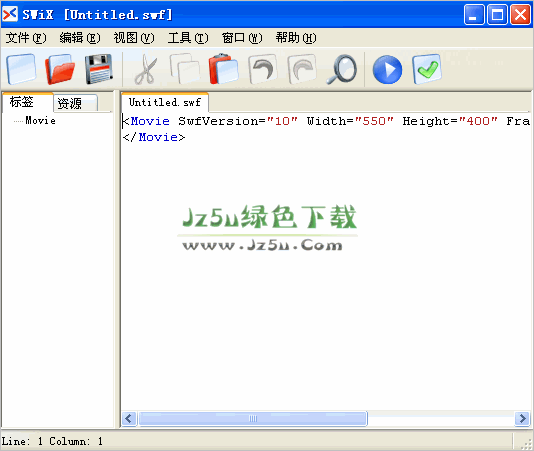The image size is (534, 451).
Task: Switch to the 资源 tab
Action: (75, 103)
